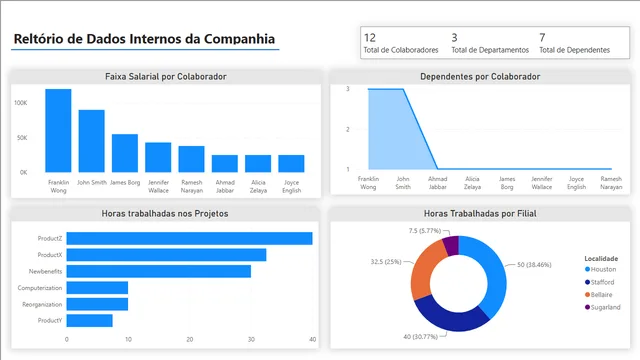Screen dimensions: 640x360
Task: Click the '40 (30.77%)' data label
Action: coord(420,336)
